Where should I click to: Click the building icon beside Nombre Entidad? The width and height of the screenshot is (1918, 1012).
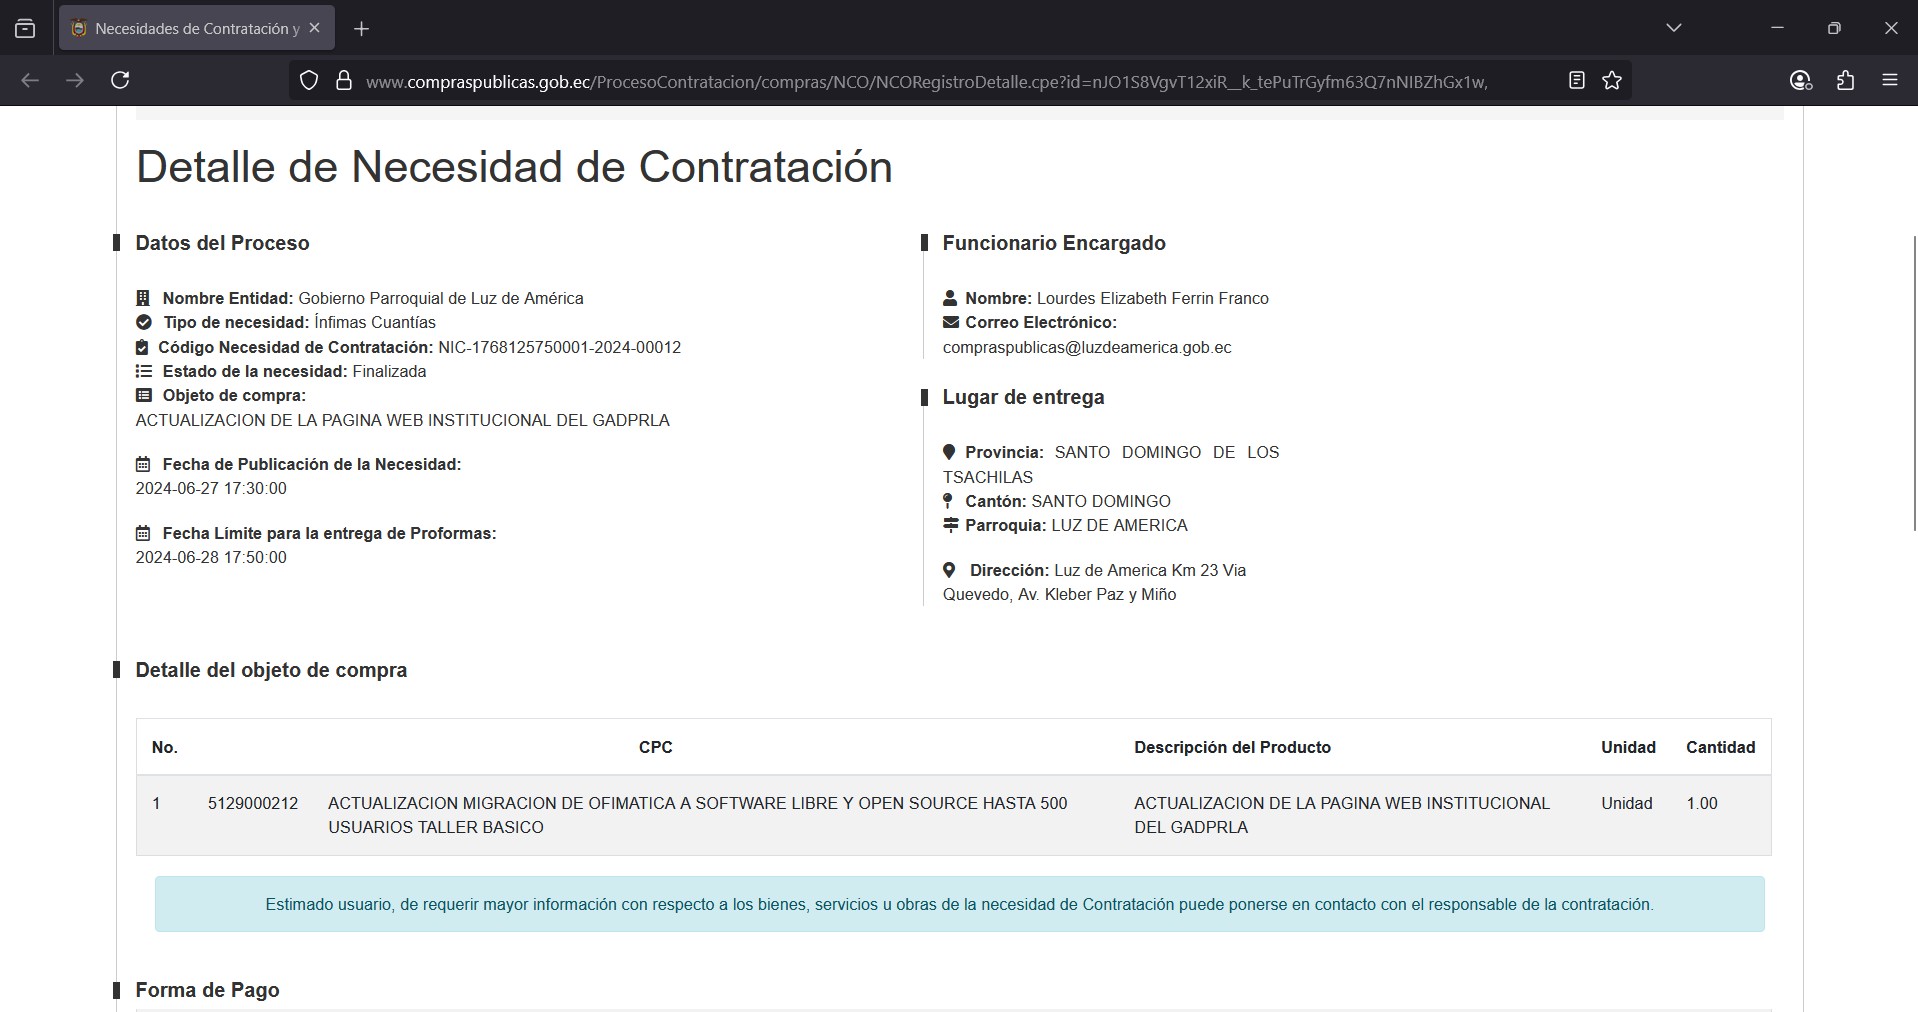coord(143,298)
